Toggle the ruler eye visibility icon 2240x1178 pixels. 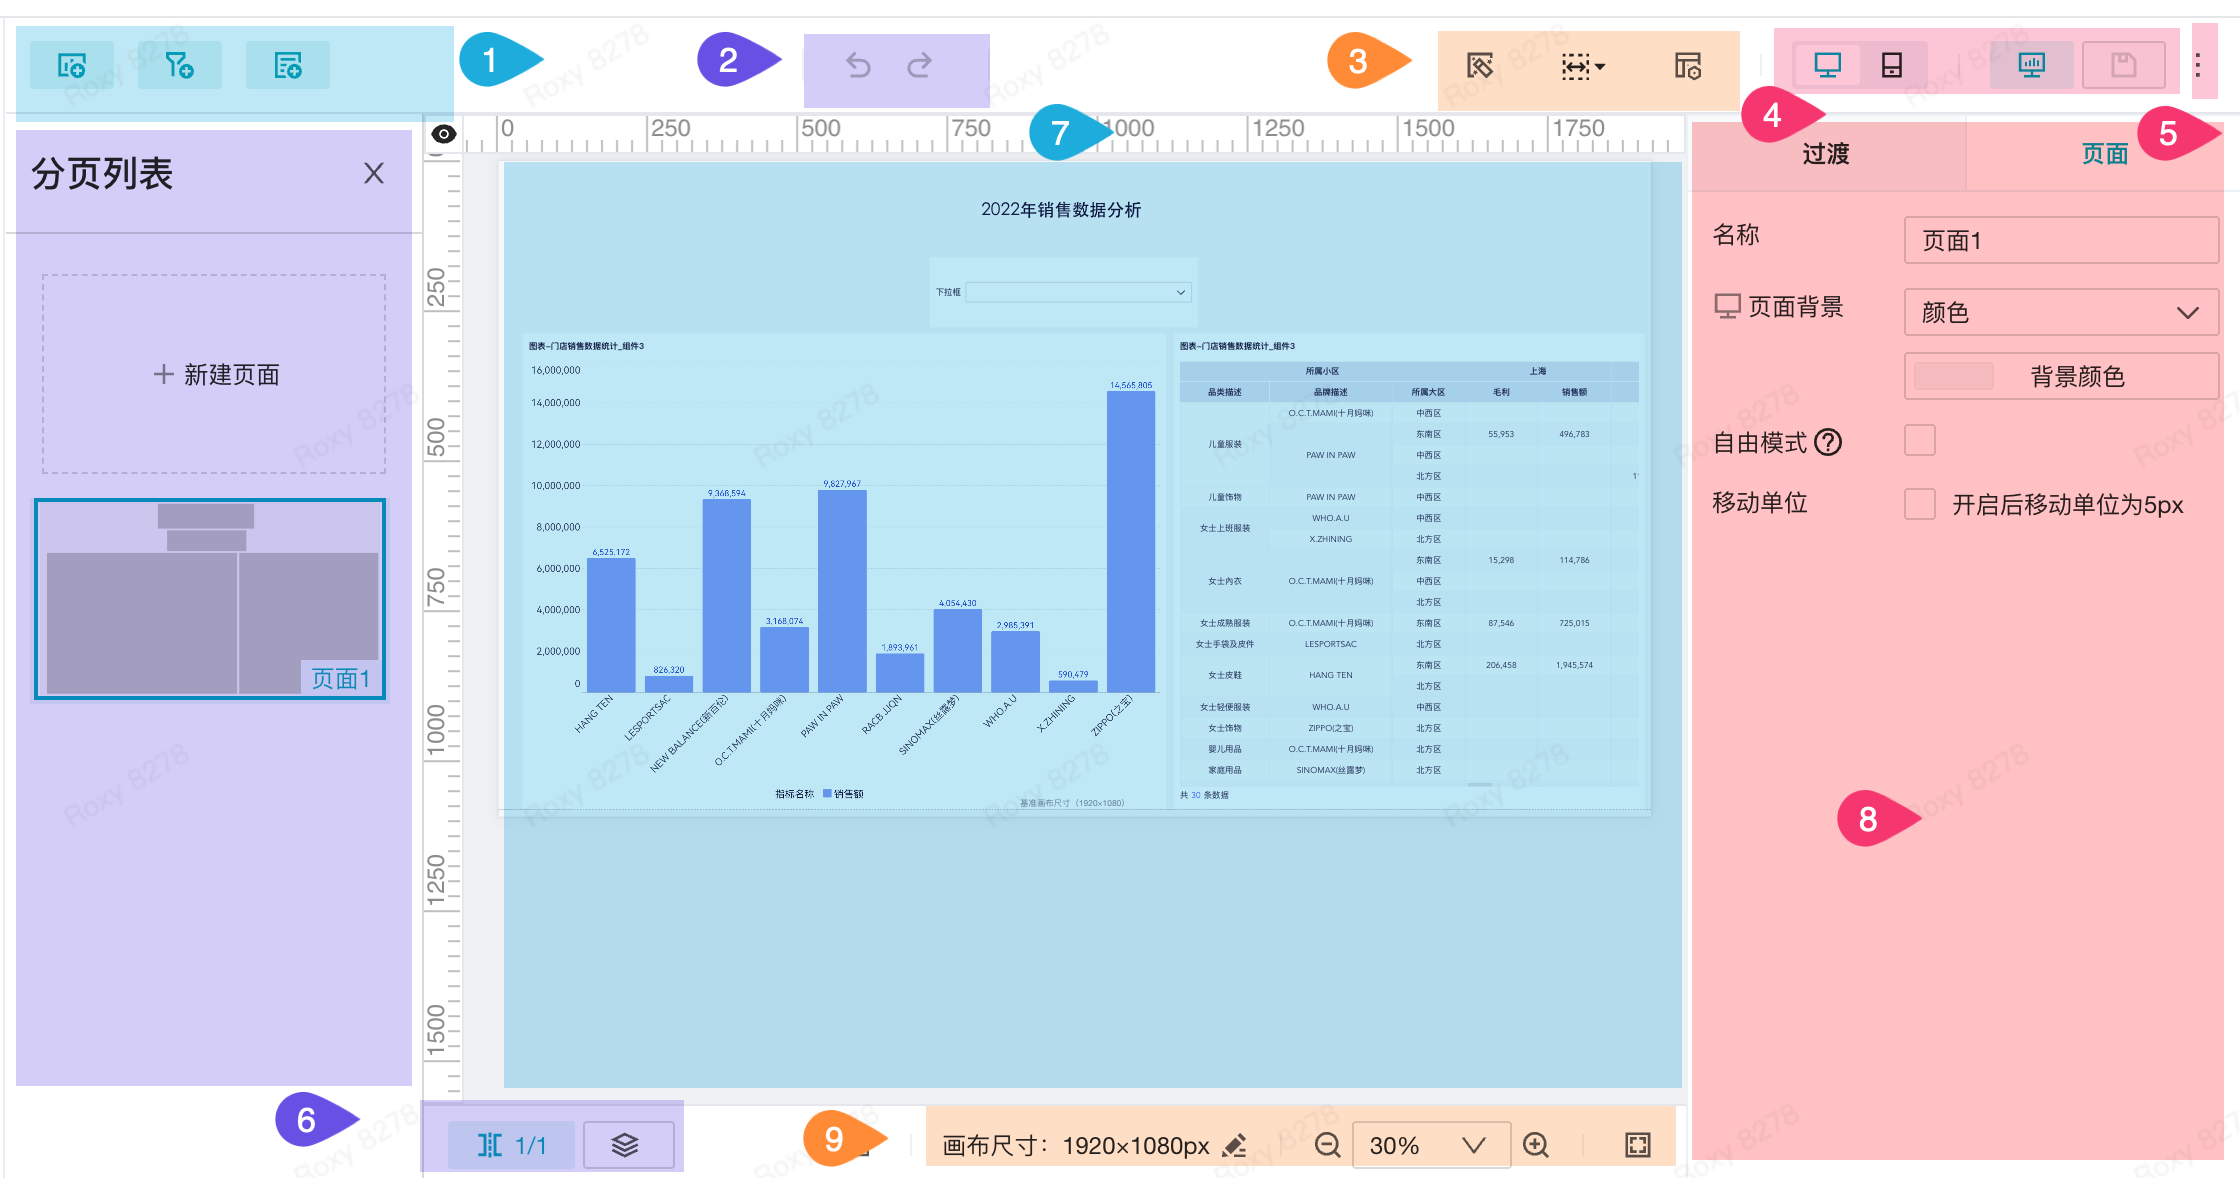[x=443, y=134]
